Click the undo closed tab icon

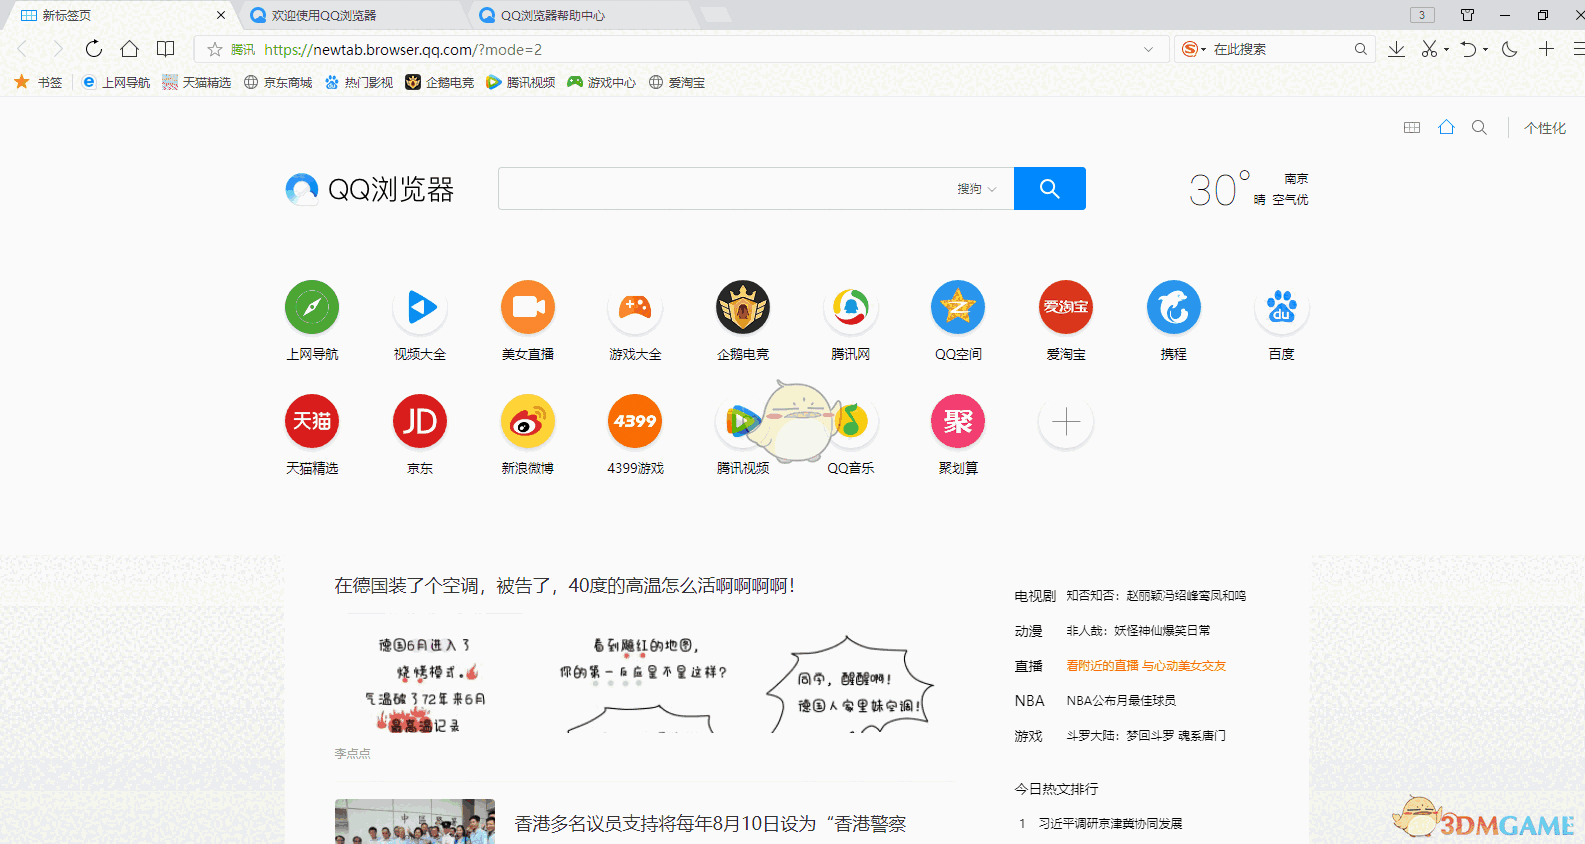(1468, 49)
